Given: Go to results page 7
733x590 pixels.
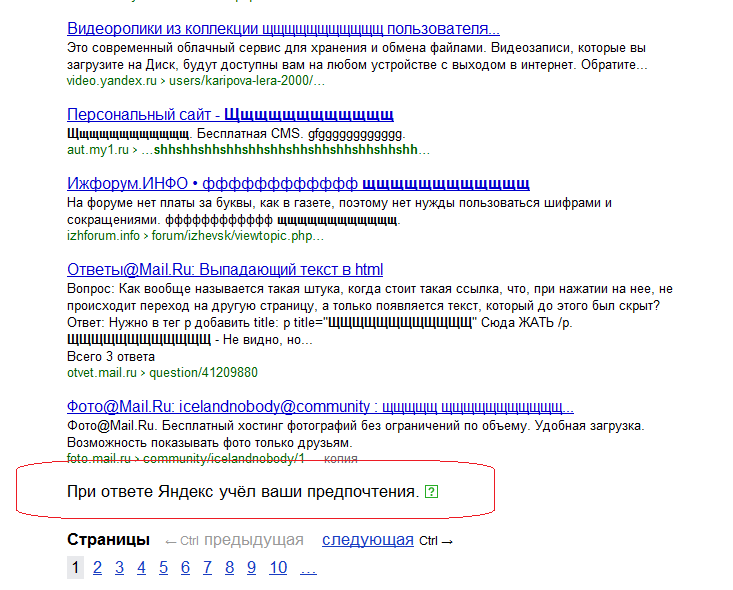Looking at the screenshot, I should coord(207,568).
